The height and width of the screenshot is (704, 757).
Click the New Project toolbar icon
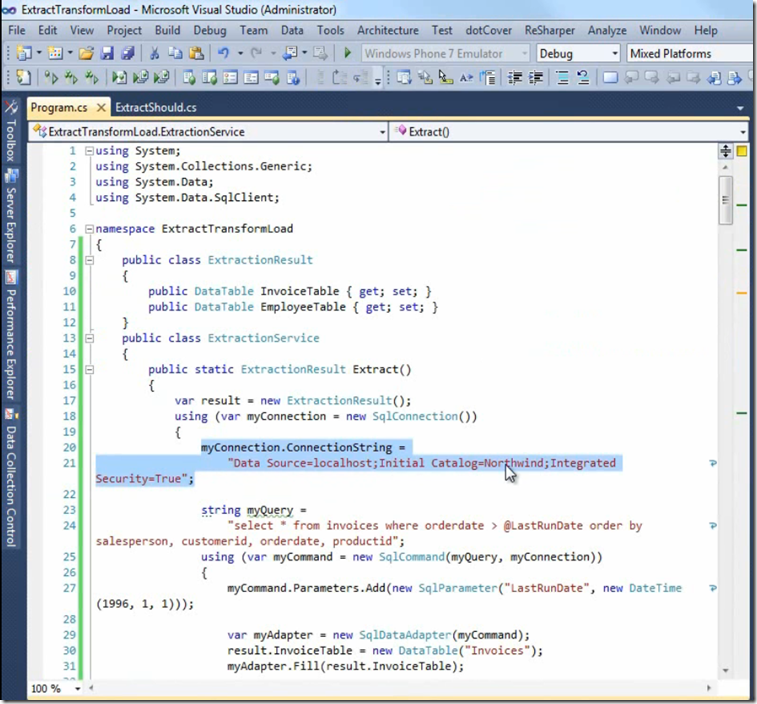click(x=24, y=53)
